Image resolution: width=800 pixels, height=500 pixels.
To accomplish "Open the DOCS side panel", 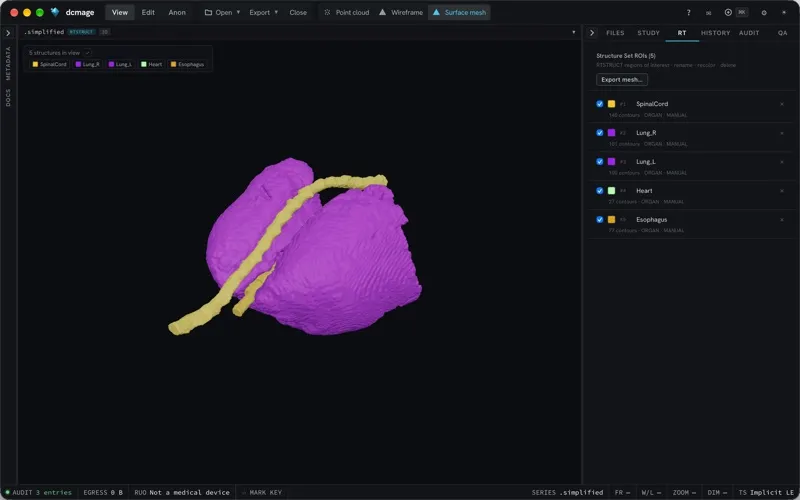I will (x=8, y=97).
